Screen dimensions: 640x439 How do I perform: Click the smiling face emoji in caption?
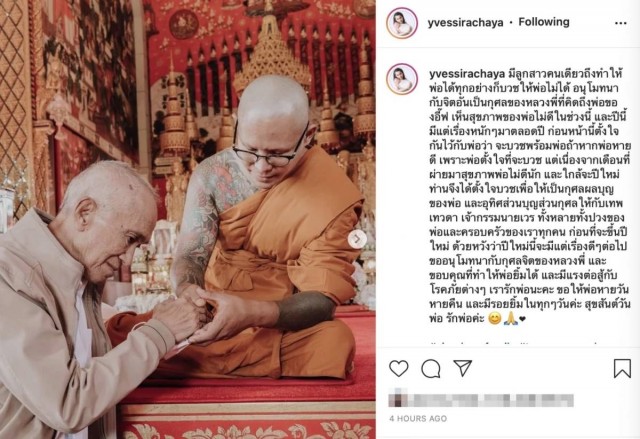(x=494, y=319)
